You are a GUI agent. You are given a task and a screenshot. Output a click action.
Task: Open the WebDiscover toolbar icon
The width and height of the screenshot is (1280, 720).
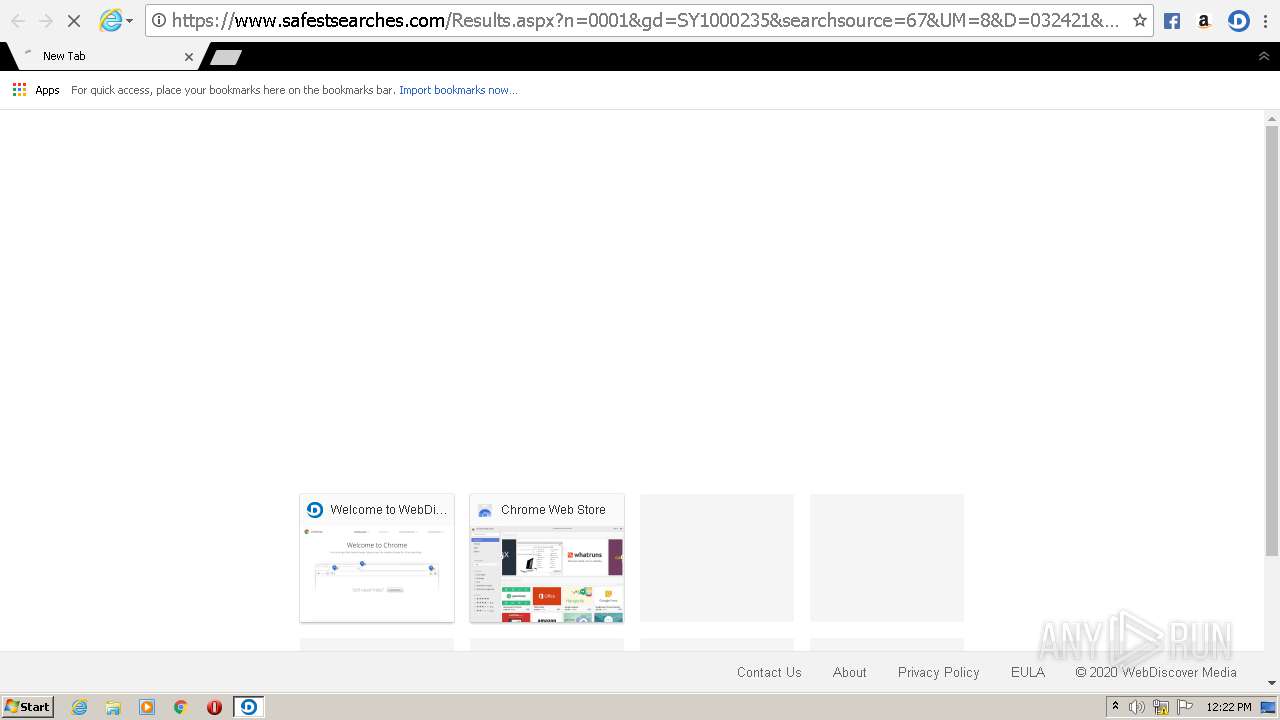click(1238, 21)
